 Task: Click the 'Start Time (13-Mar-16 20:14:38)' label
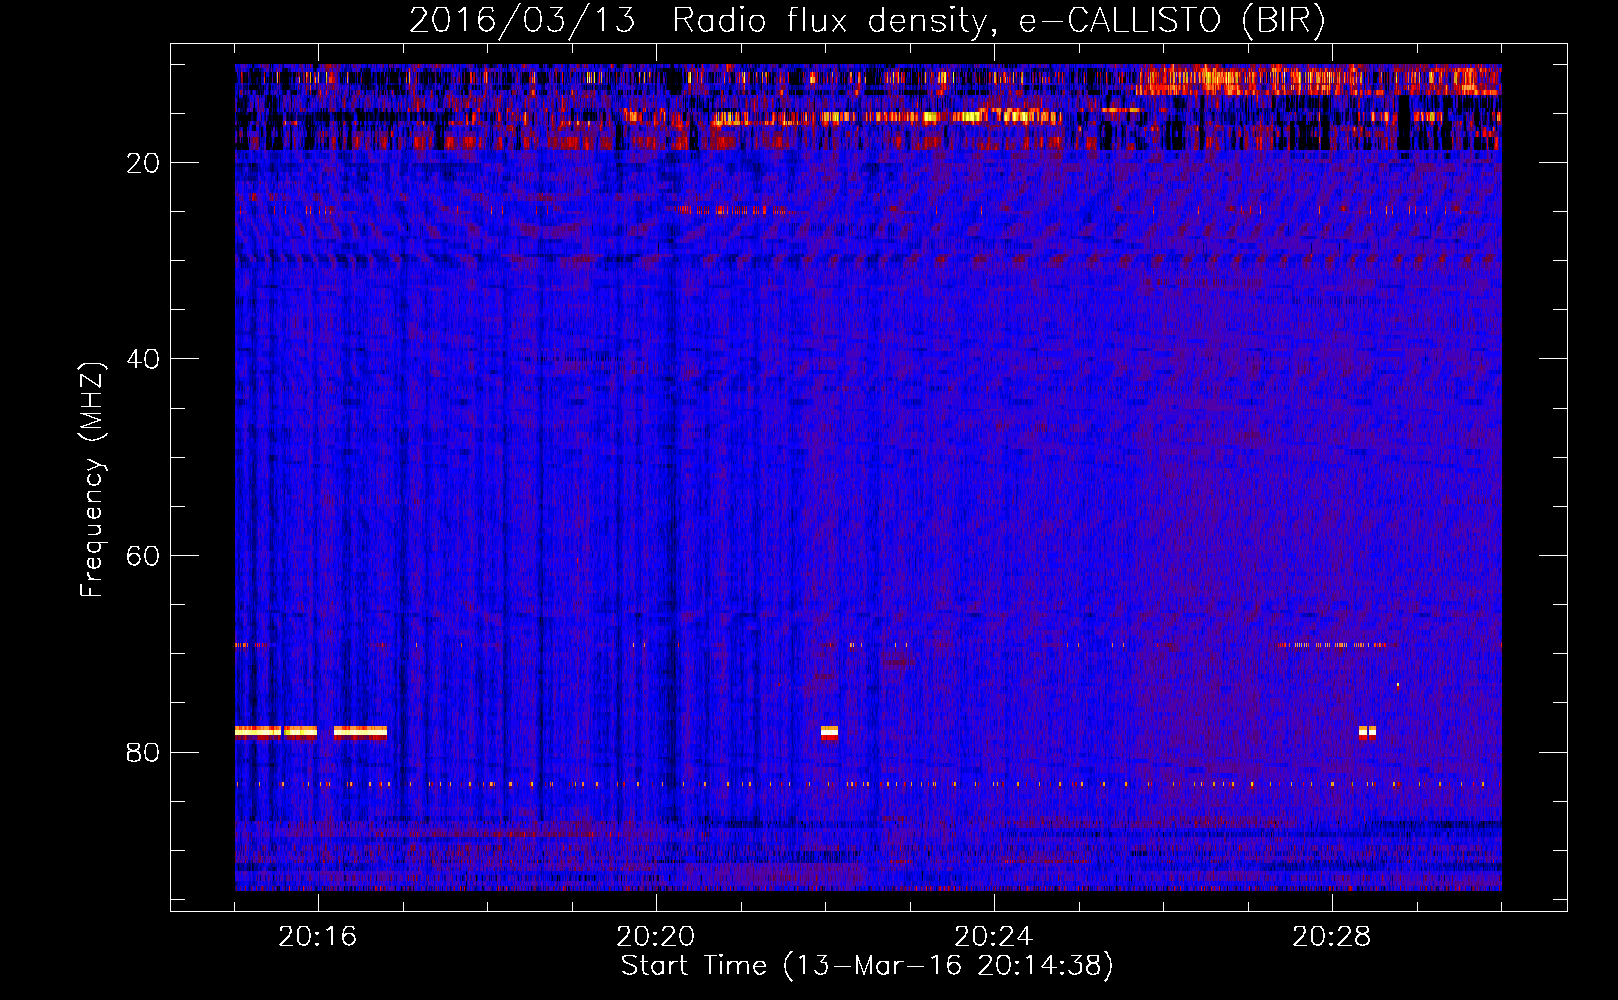click(867, 966)
